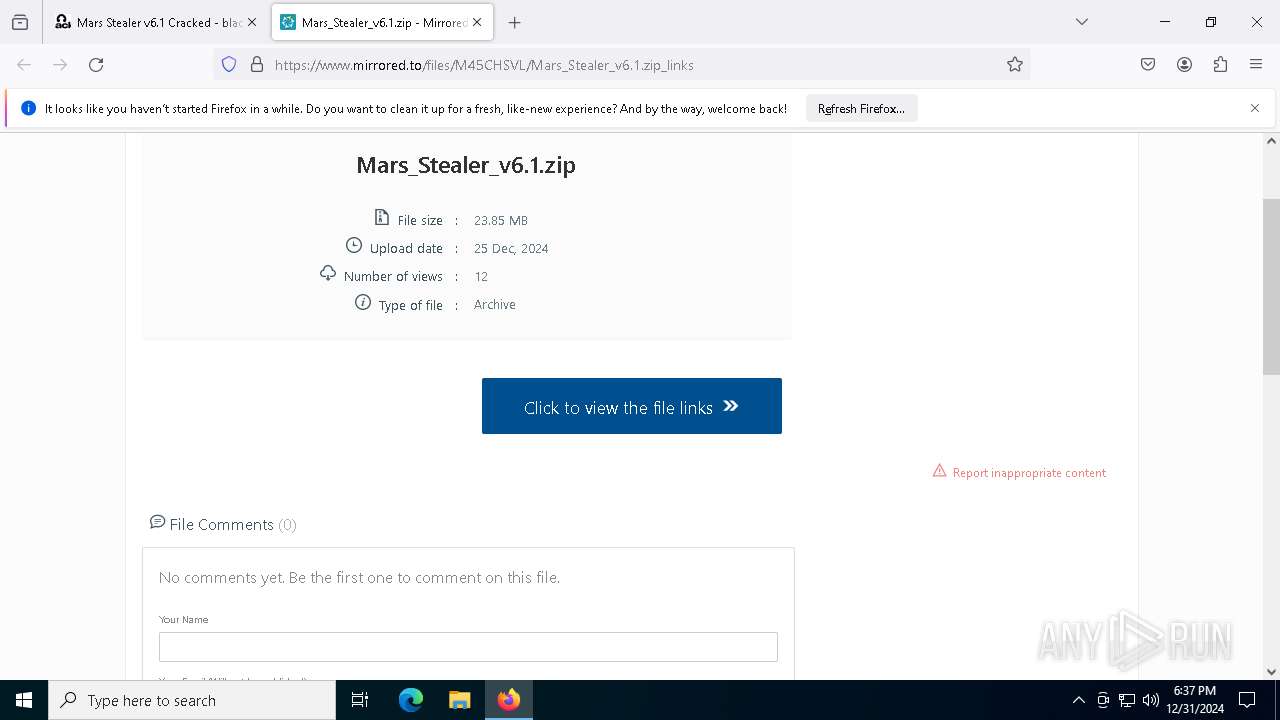This screenshot has height=720, width=1280.
Task: Switch to Mars Stealer v6.1 Cracked tab
Action: pyautogui.click(x=148, y=22)
